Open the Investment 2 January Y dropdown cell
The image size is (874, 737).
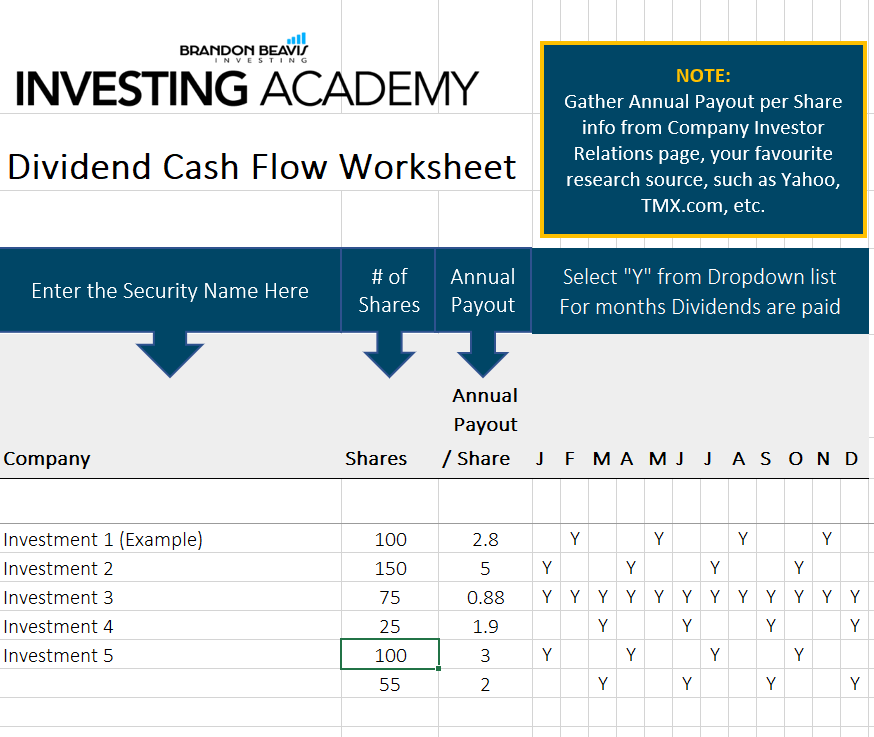point(547,568)
